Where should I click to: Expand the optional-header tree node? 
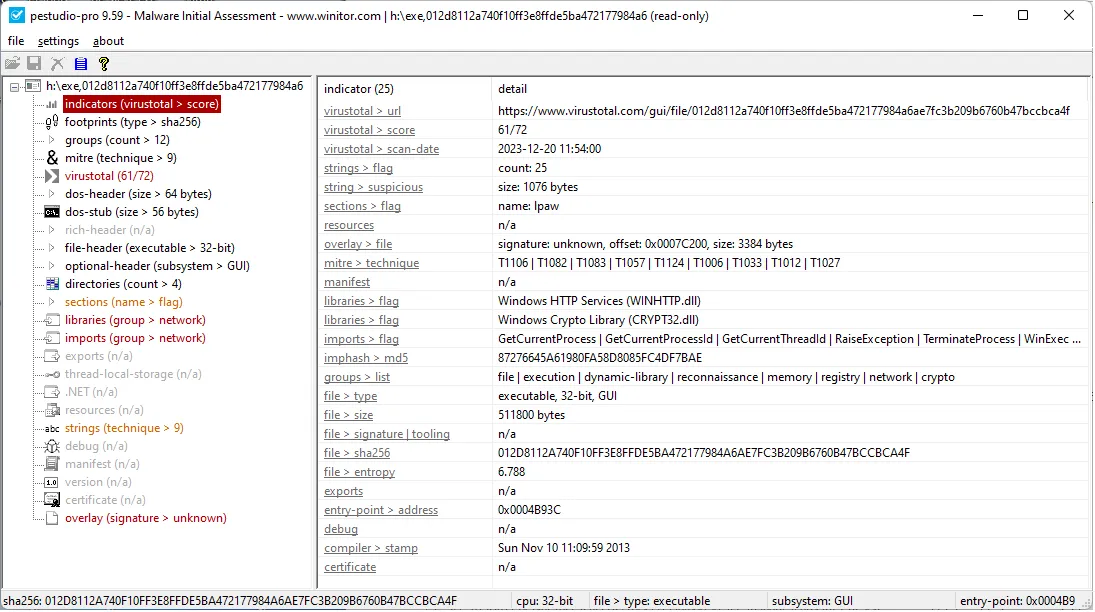pyautogui.click(x=51, y=265)
